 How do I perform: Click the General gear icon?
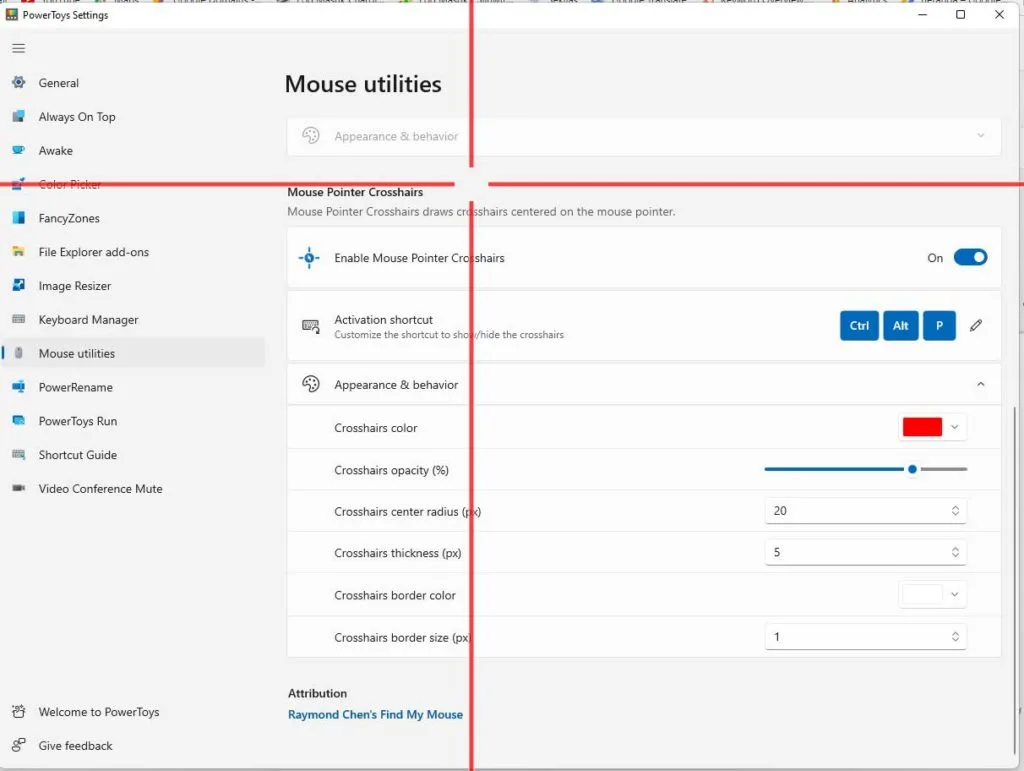pos(18,82)
